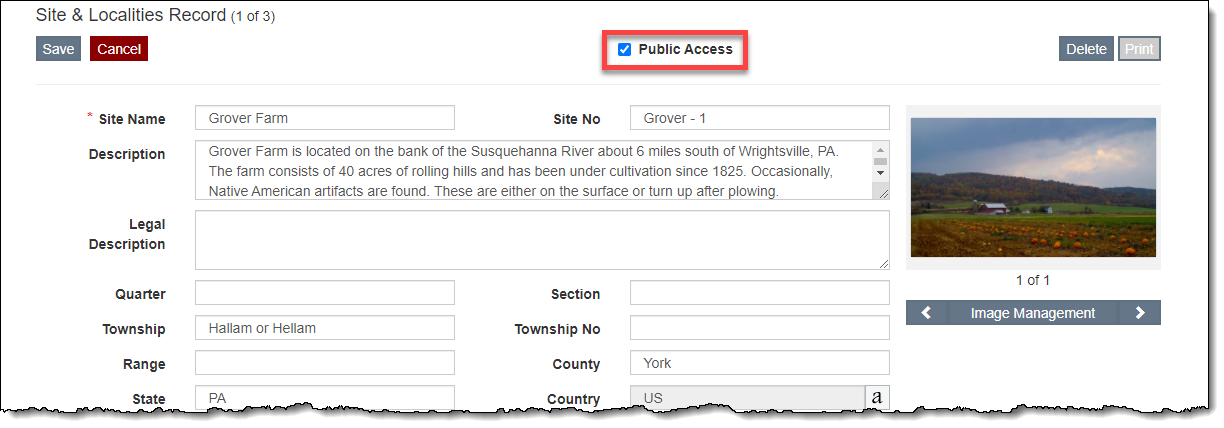Click into the Quarter field
Viewport: 1224px width, 428px height.
click(324, 293)
